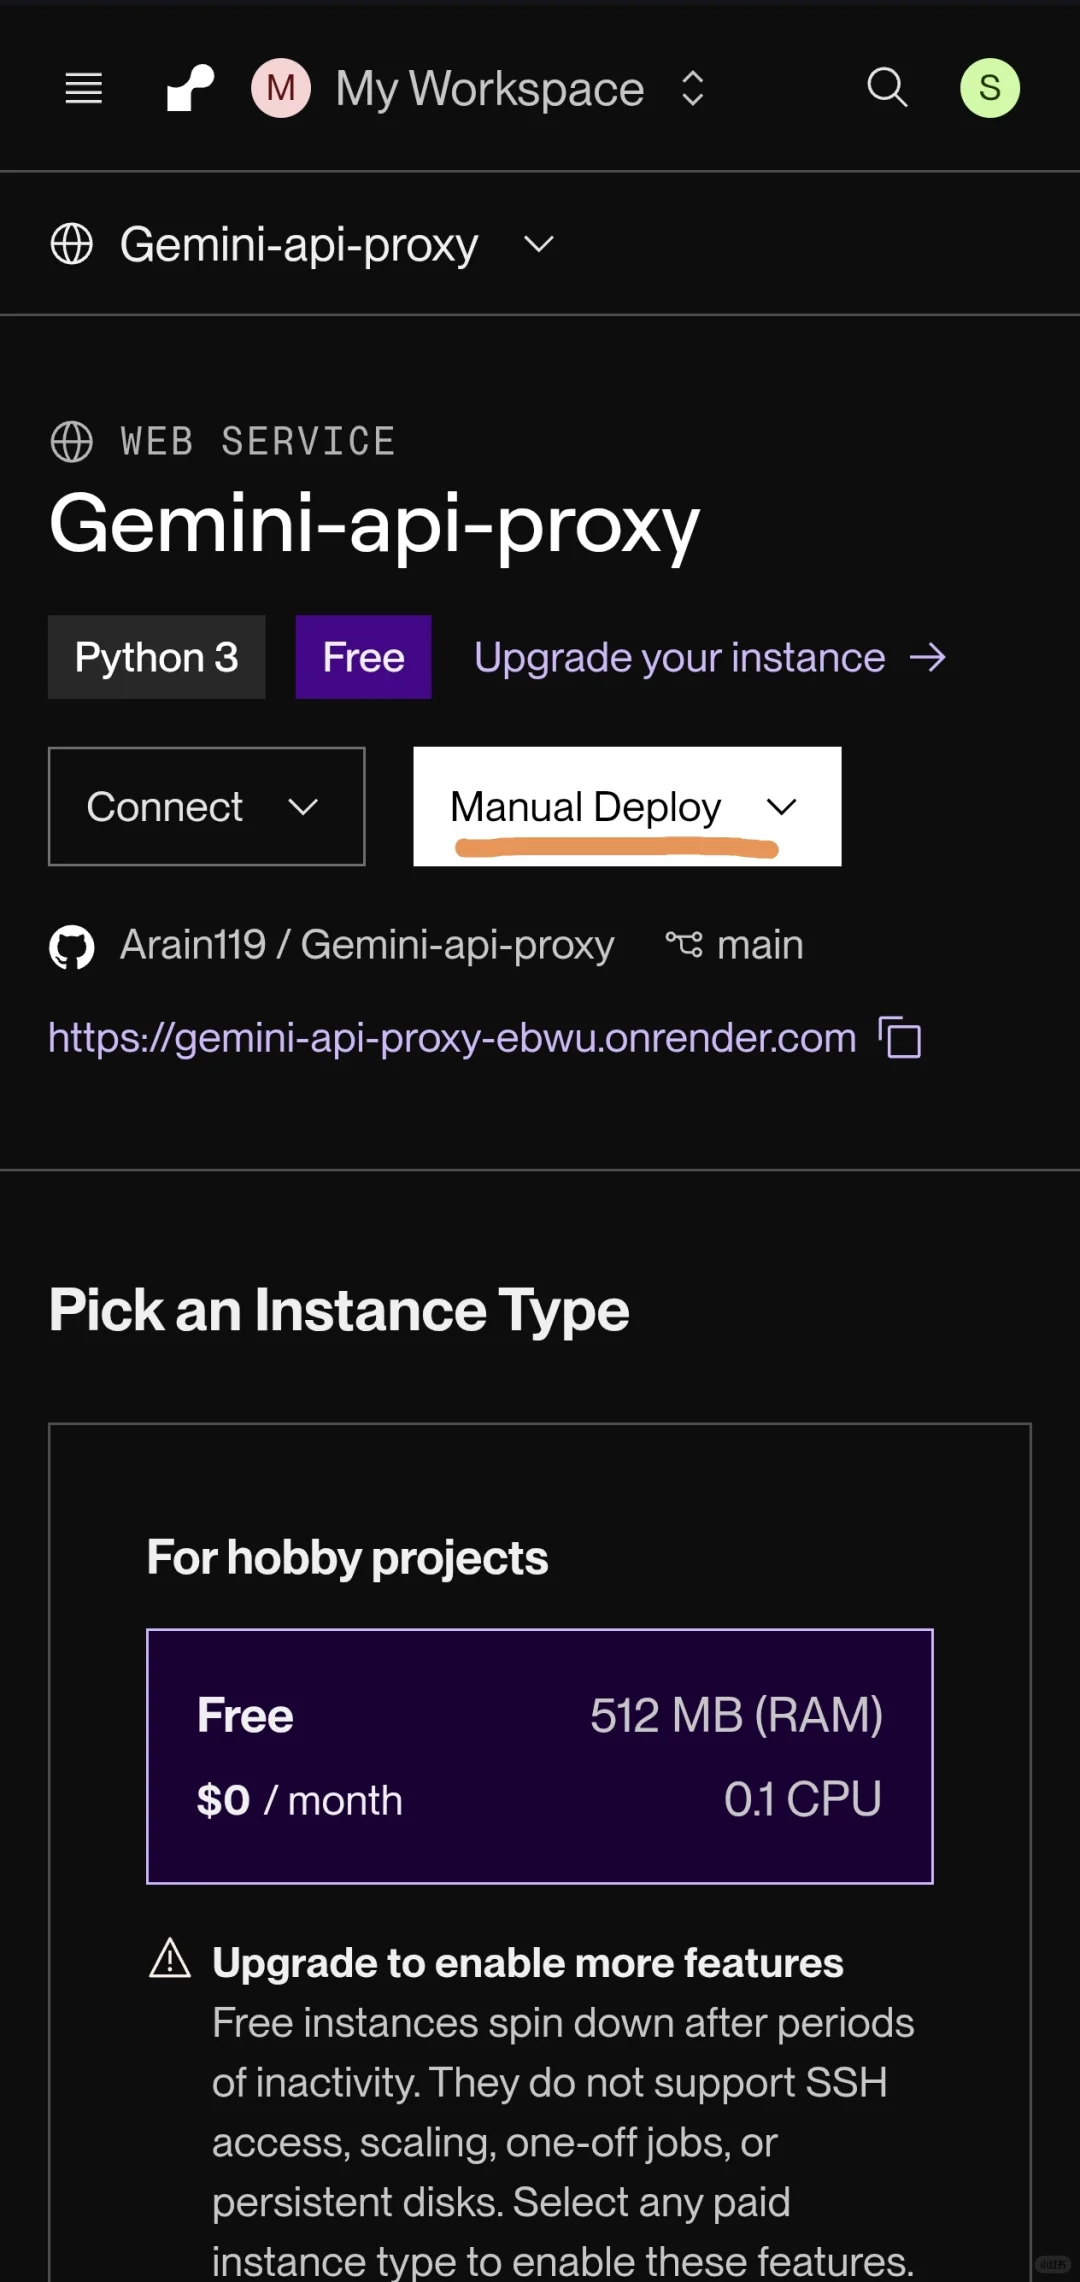This screenshot has width=1080, height=2282.
Task: Open the green S user avatar
Action: point(989,88)
